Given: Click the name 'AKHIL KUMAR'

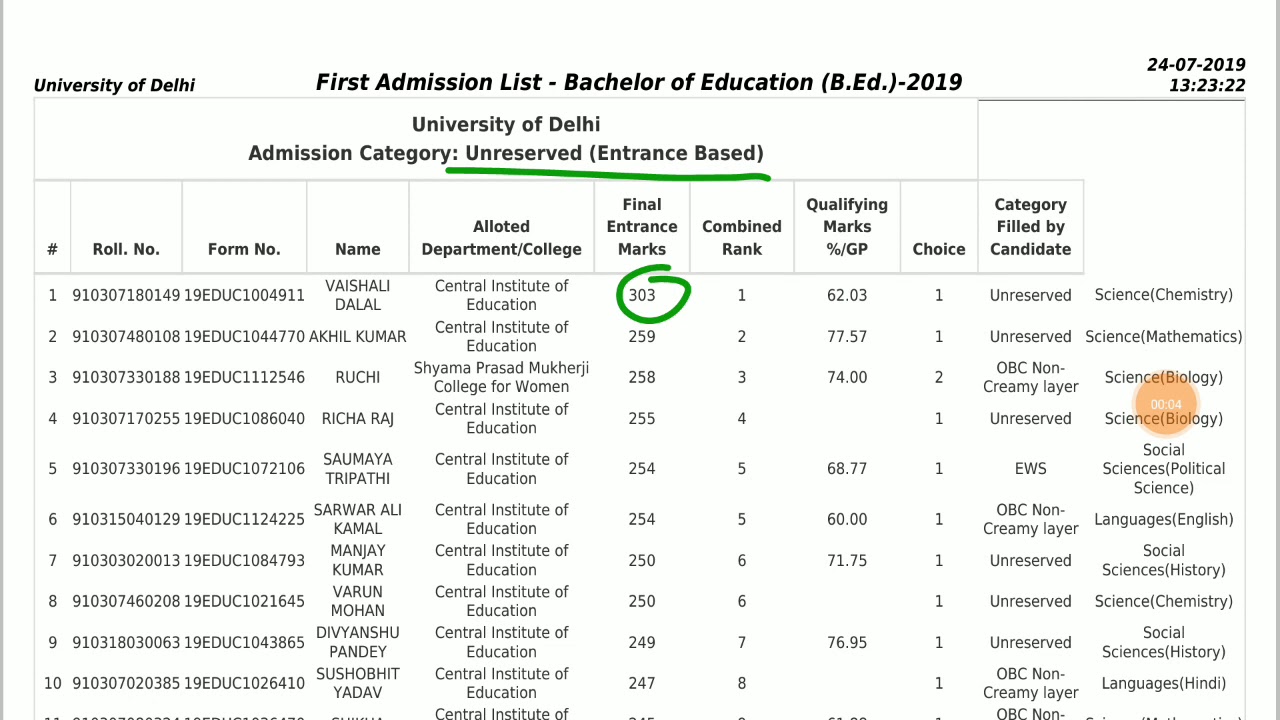Looking at the screenshot, I should (x=358, y=337).
